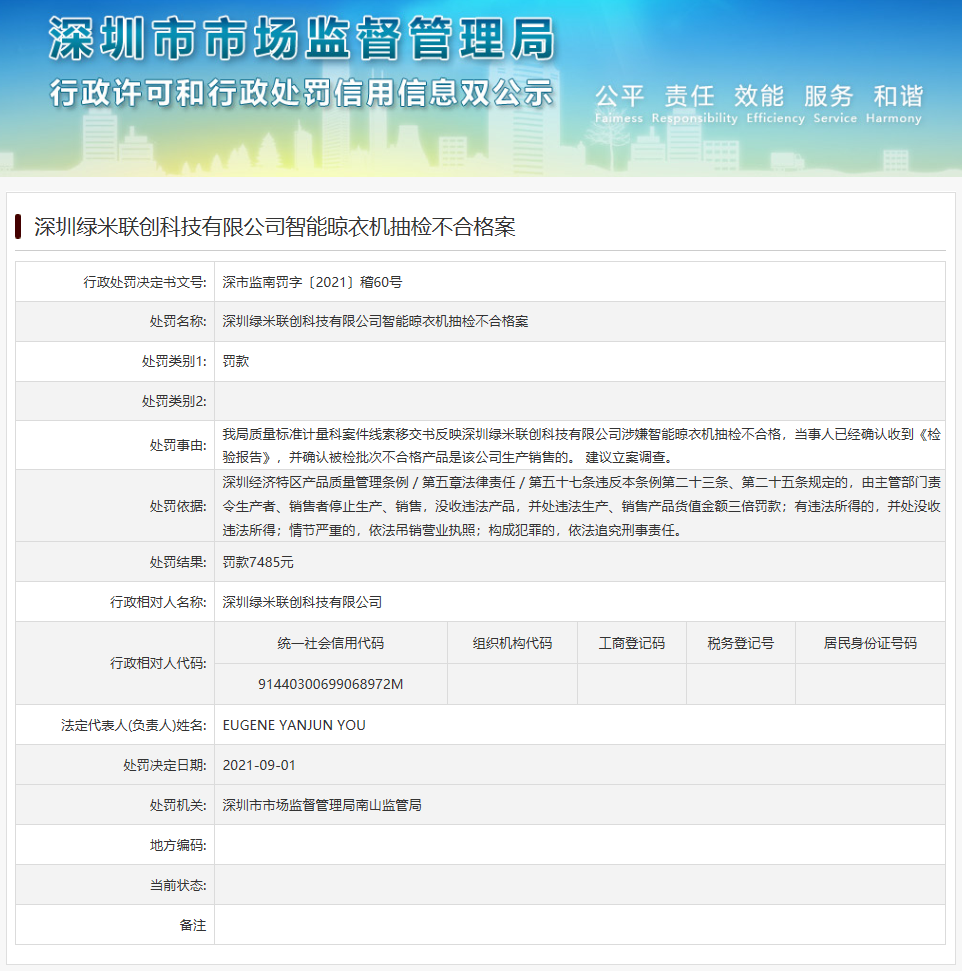Select the document number 深市监南罚字〔2021〕稽60号
The width and height of the screenshot is (962, 971).
click(312, 282)
